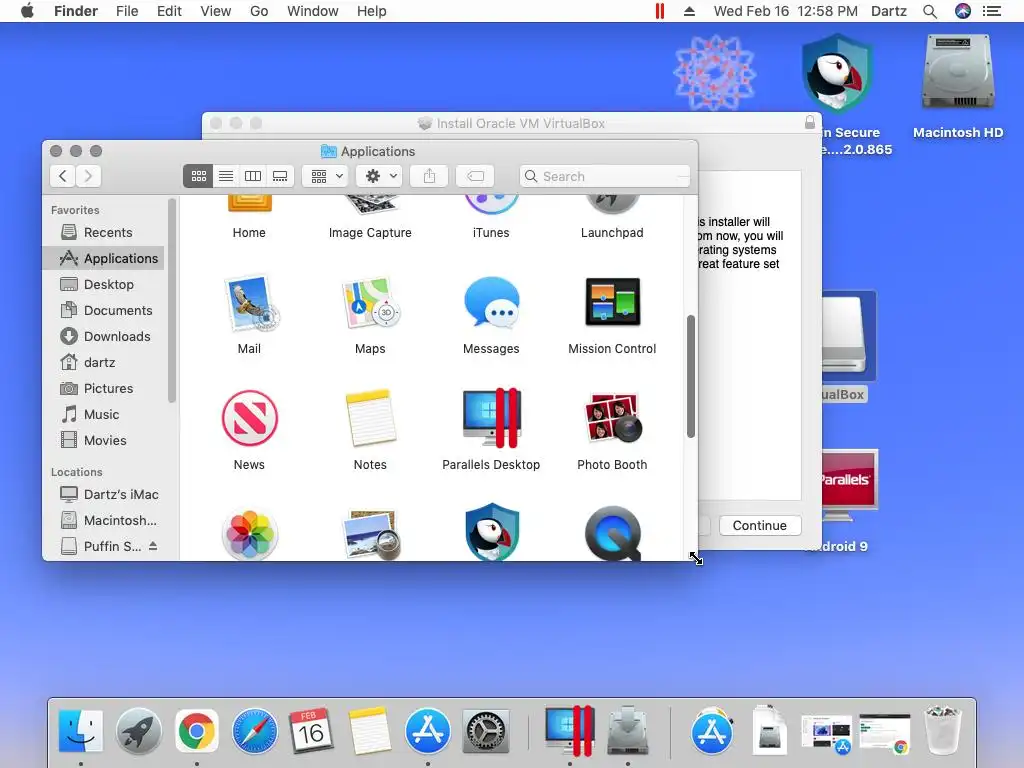This screenshot has height=768, width=1024.
Task: Open Finder from the Dock
Action: click(x=80, y=731)
